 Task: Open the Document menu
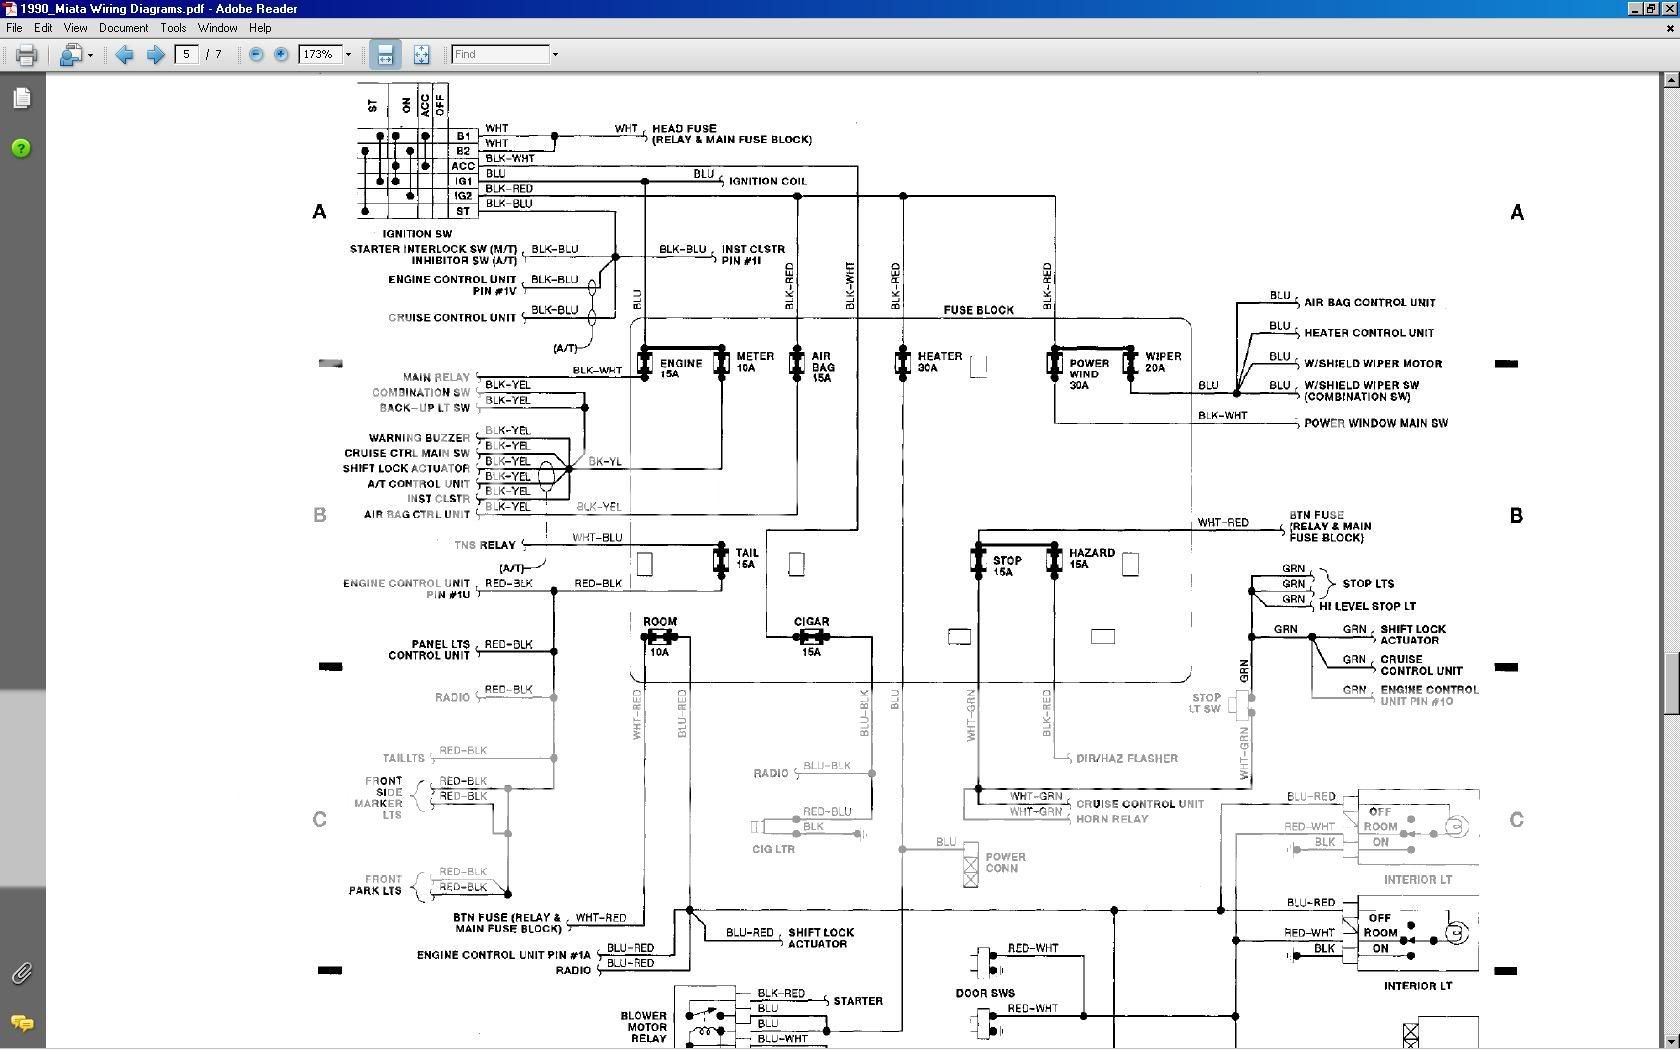click(x=123, y=28)
